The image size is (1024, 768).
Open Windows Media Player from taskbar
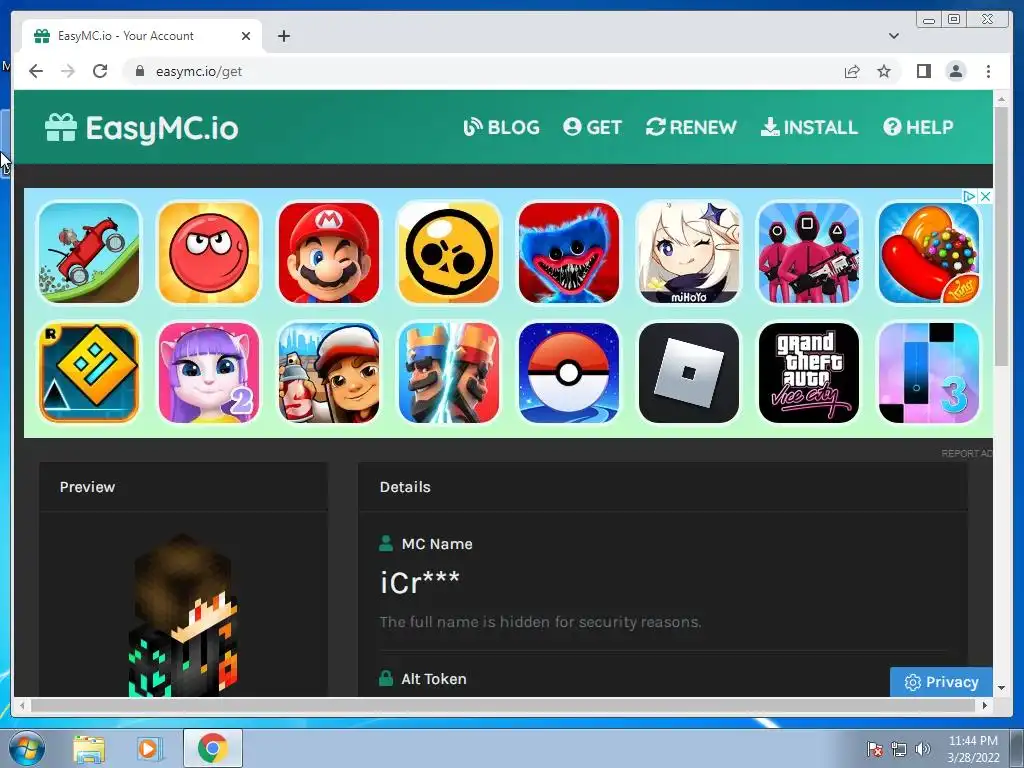[148, 748]
